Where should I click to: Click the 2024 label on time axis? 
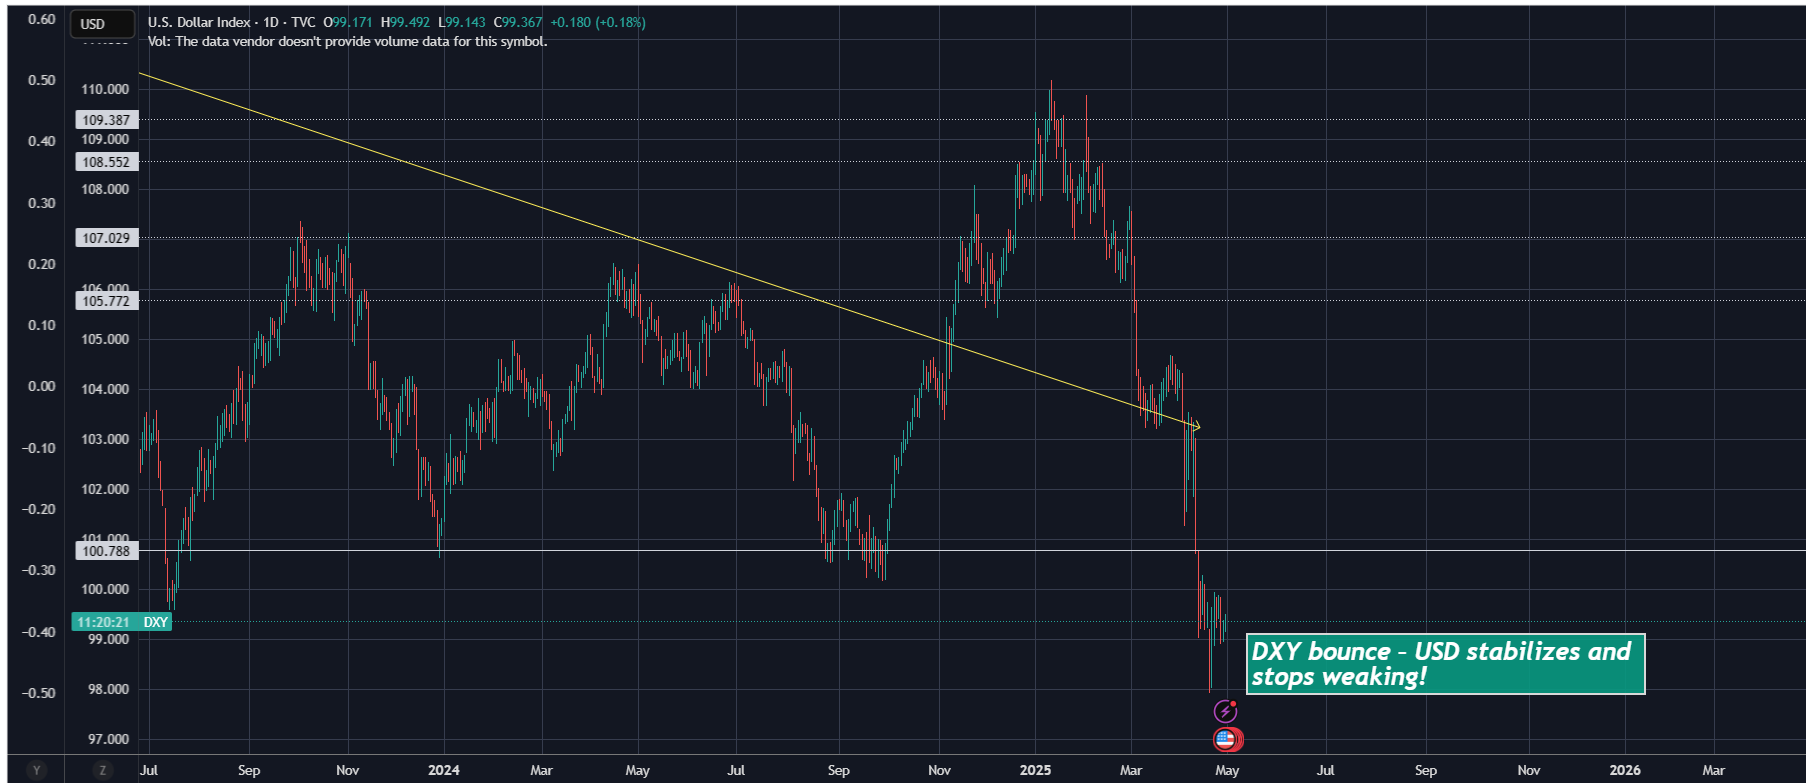[x=444, y=770]
